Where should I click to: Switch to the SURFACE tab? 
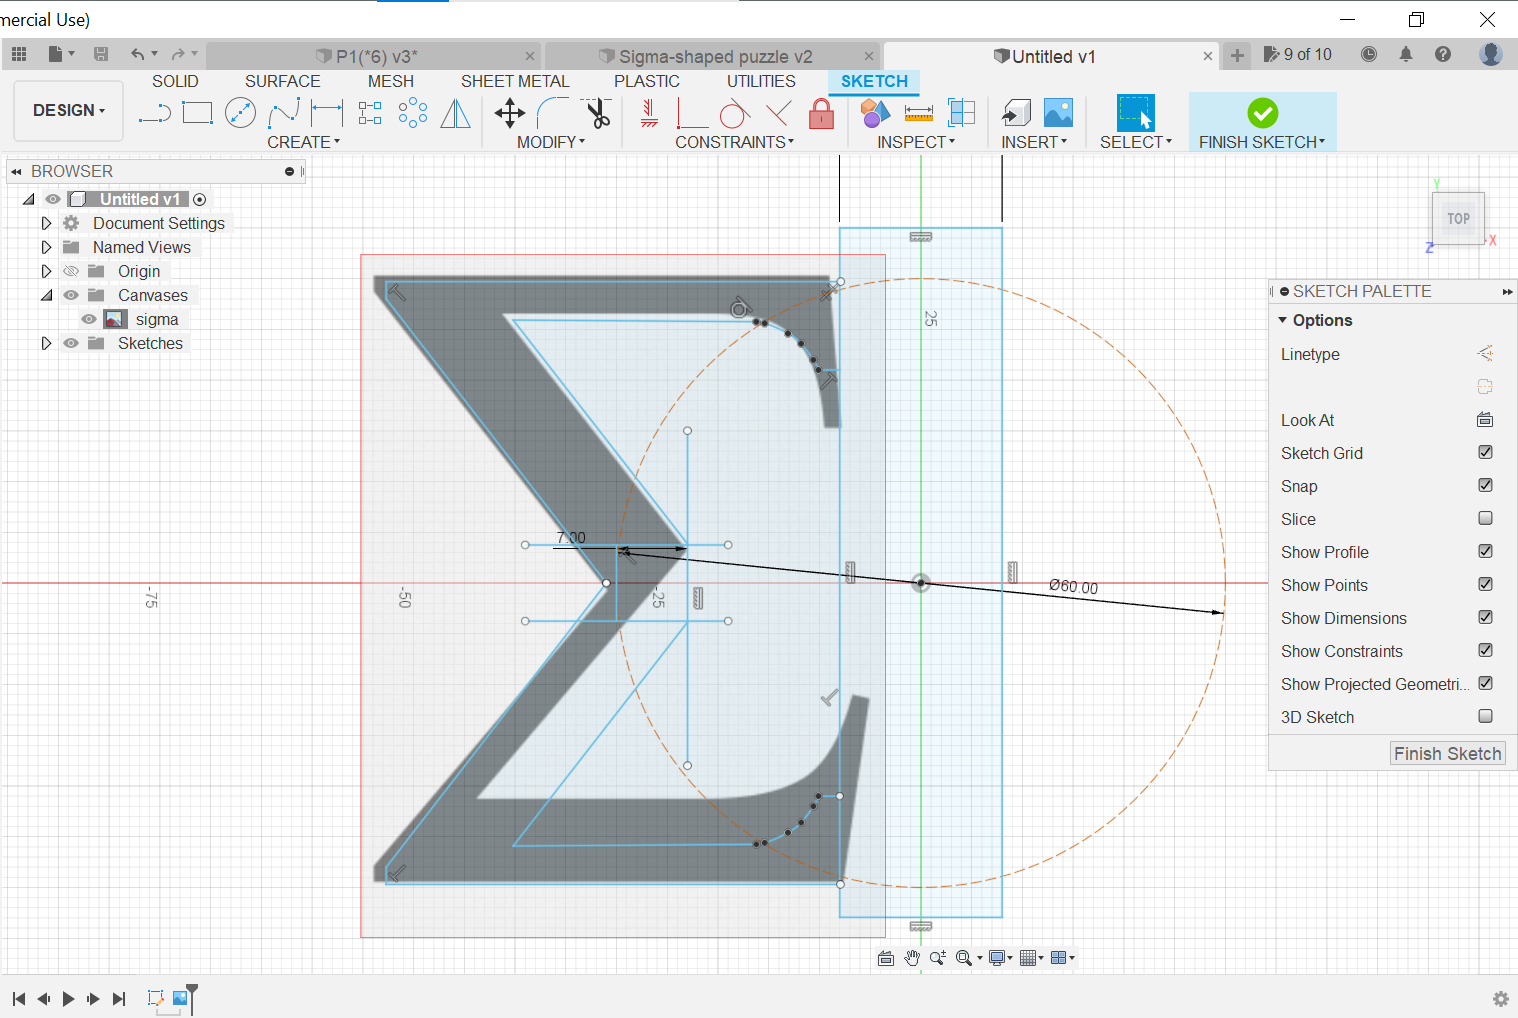click(282, 81)
